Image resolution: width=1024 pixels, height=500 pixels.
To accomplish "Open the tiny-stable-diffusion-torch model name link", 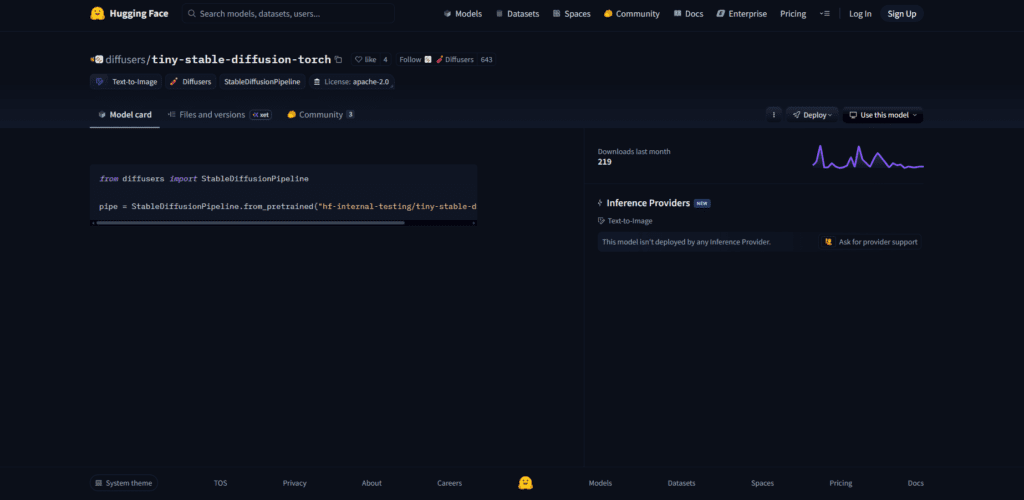I will click(241, 59).
